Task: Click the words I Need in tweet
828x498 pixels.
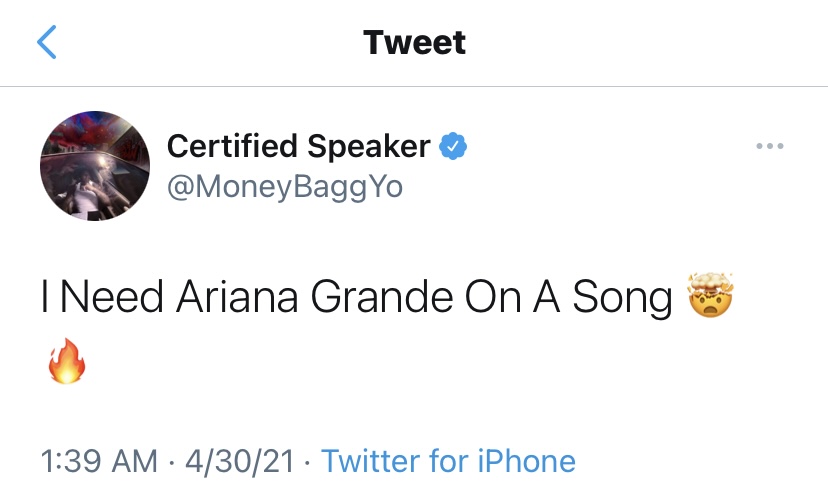Action: (102, 297)
